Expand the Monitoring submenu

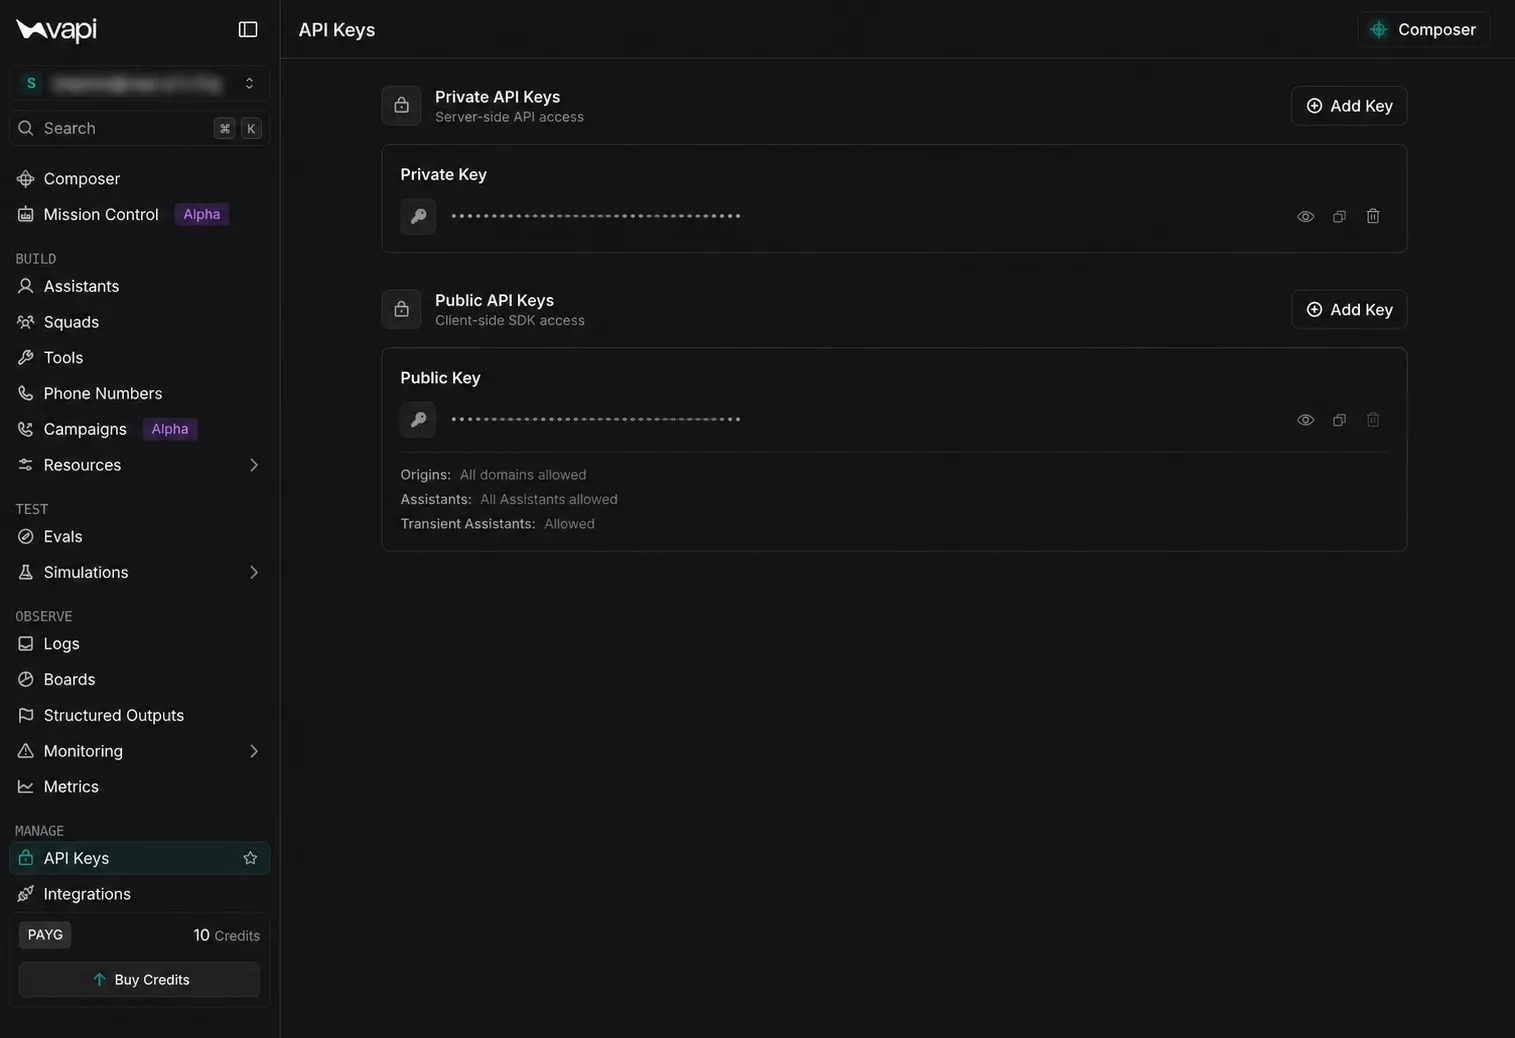click(x=254, y=751)
